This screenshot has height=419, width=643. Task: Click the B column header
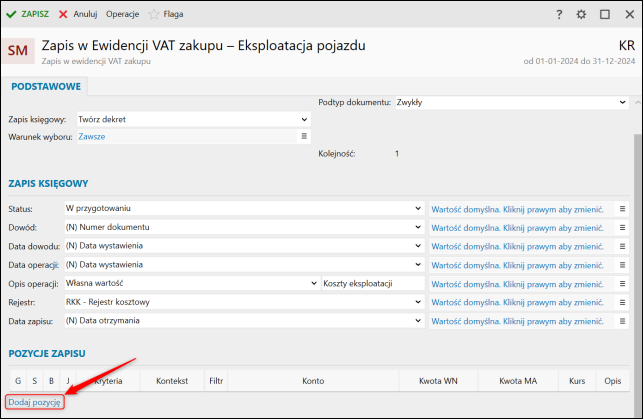tap(51, 381)
